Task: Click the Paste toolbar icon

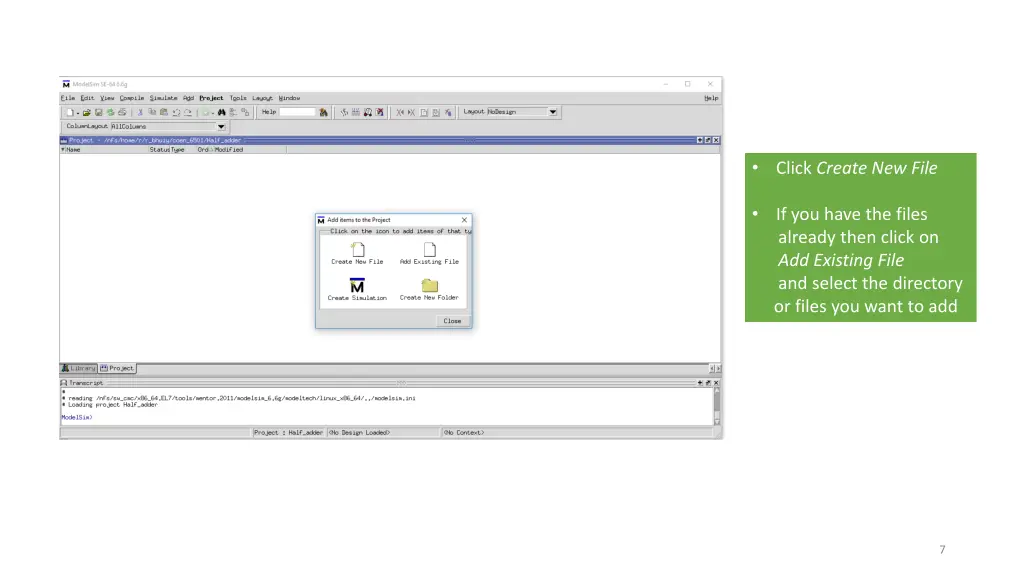Action: (x=164, y=112)
